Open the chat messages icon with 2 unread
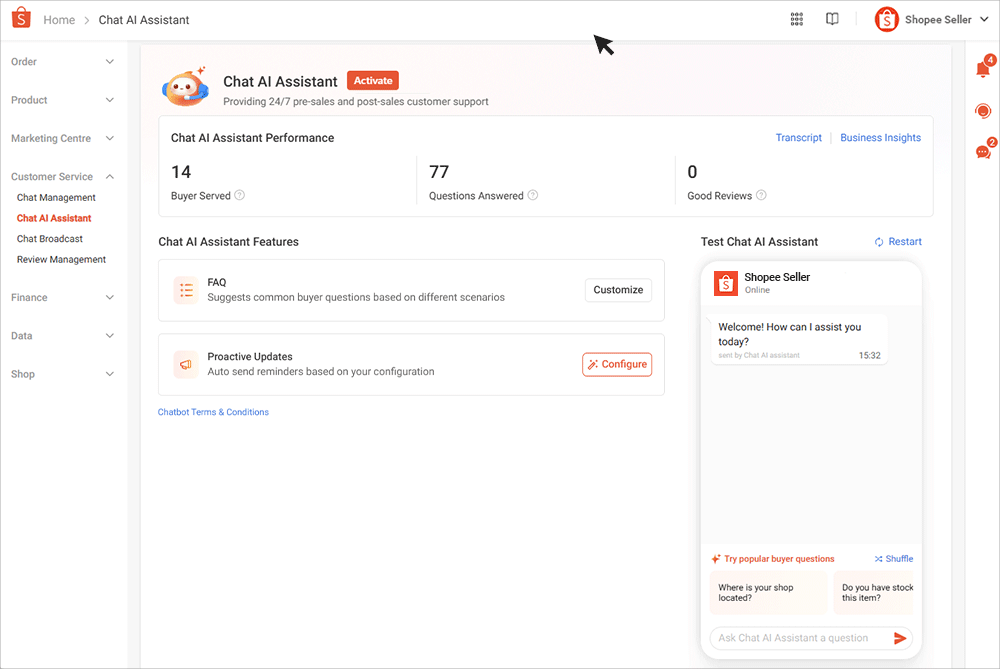 coord(982,150)
